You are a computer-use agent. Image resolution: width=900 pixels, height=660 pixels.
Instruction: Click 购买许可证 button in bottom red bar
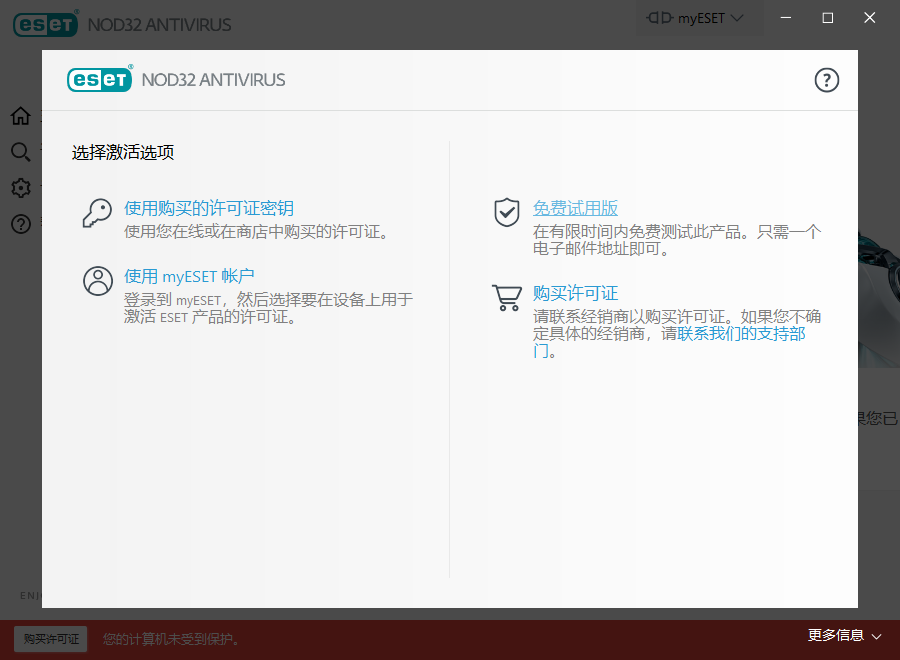click(51, 639)
